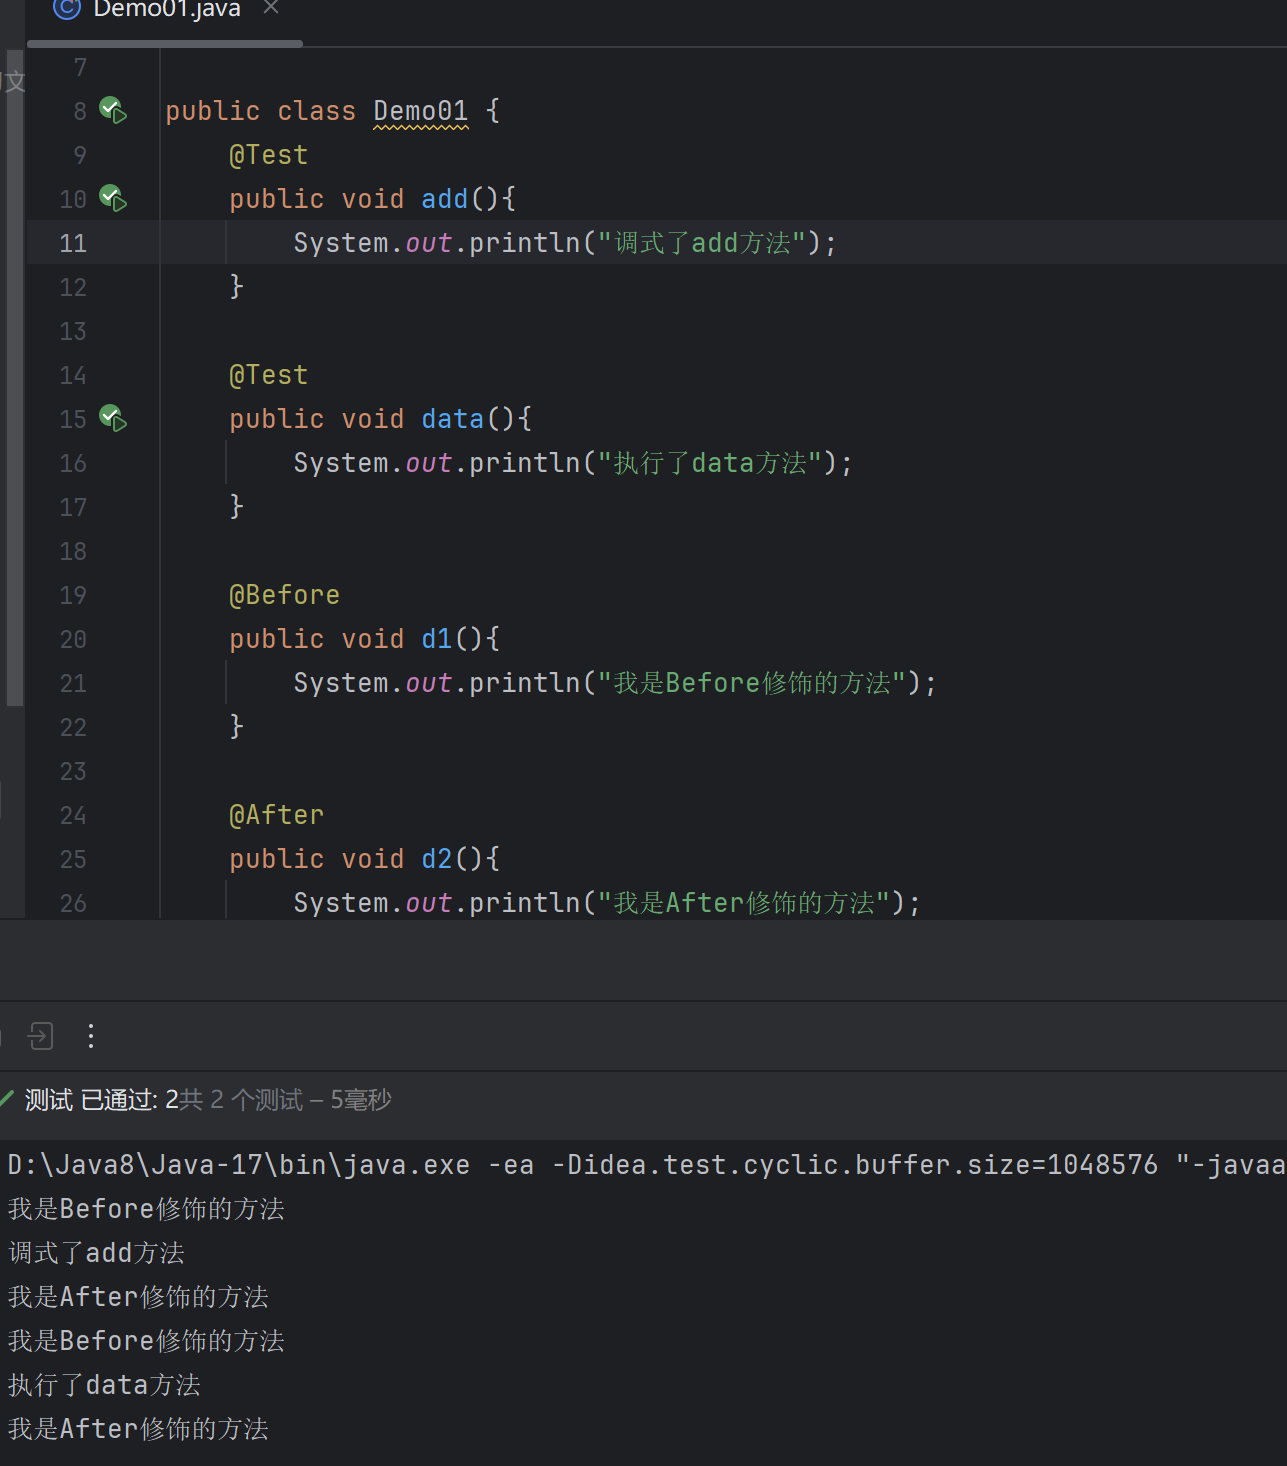Click the run test icon beside data()
Image resolution: width=1287 pixels, height=1466 pixels.
tap(113, 419)
